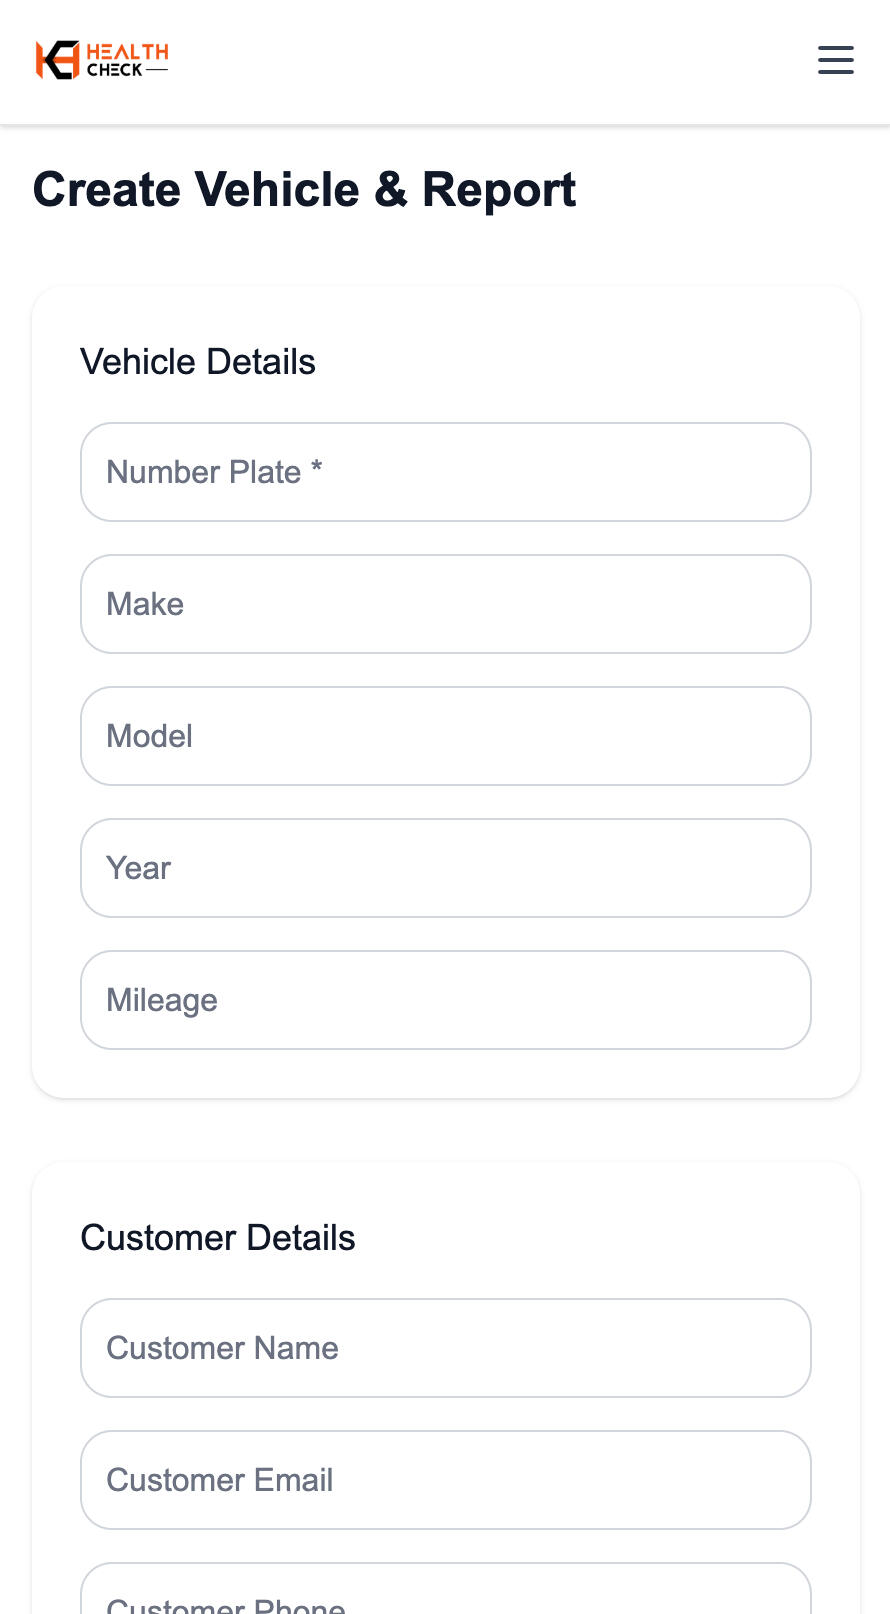
Task: Click the Create Vehicle & Report title
Action: [304, 190]
